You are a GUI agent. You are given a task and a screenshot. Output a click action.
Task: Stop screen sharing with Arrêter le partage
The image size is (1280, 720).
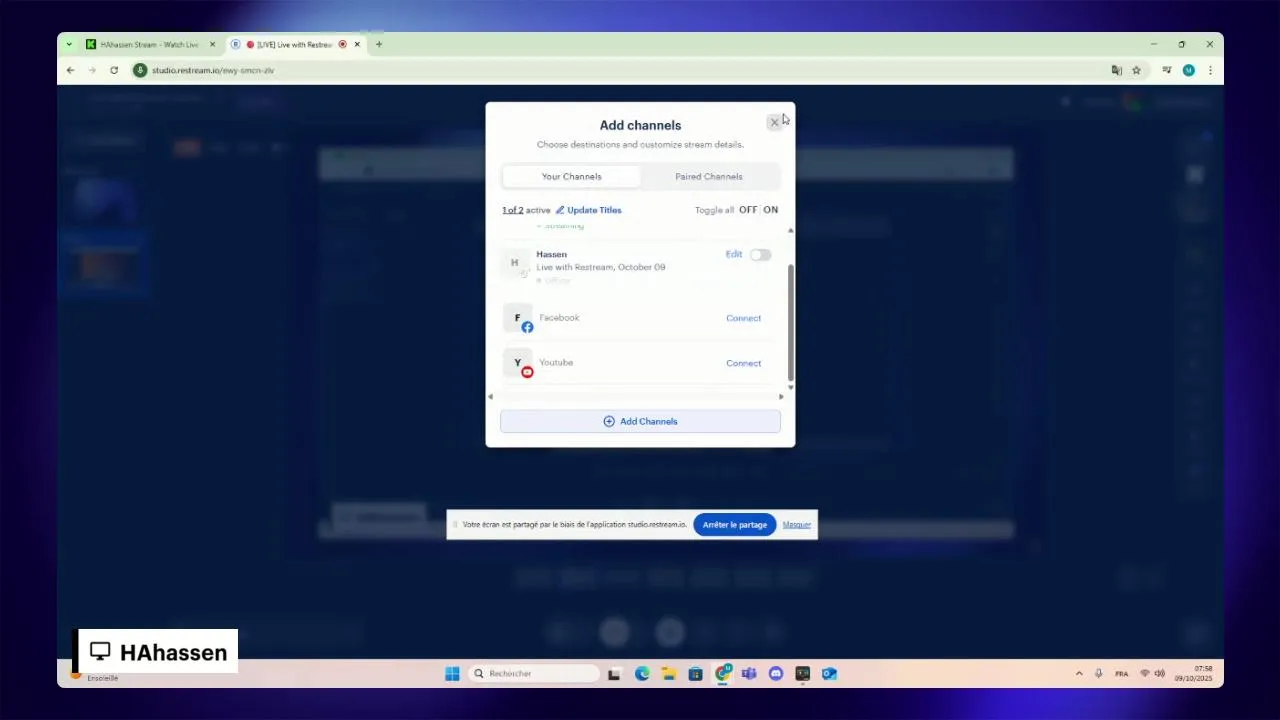coord(734,525)
